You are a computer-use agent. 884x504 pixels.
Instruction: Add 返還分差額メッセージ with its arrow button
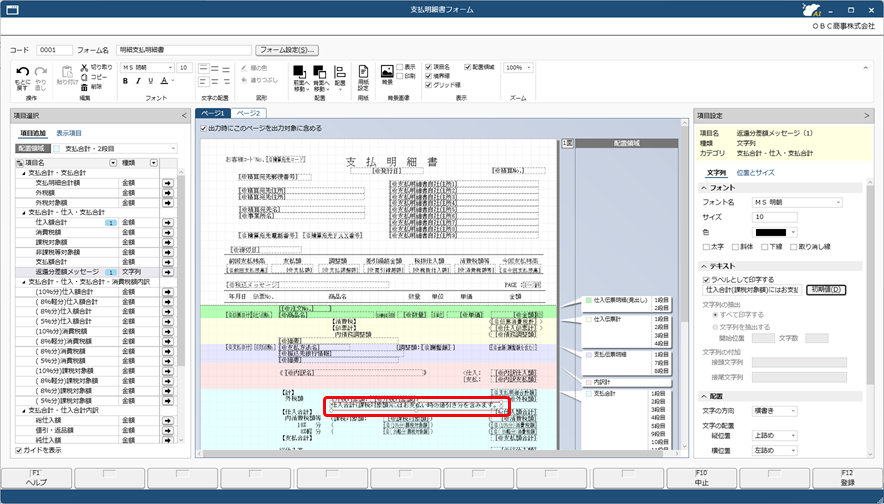[167, 272]
